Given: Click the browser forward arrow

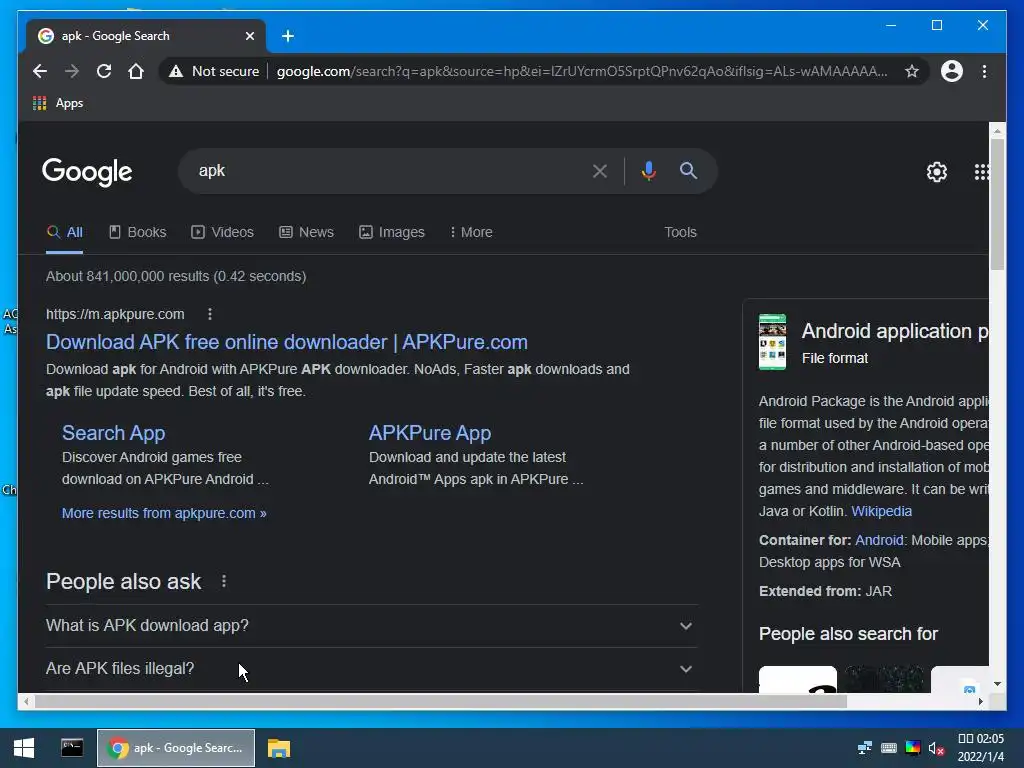Looking at the screenshot, I should click(72, 71).
